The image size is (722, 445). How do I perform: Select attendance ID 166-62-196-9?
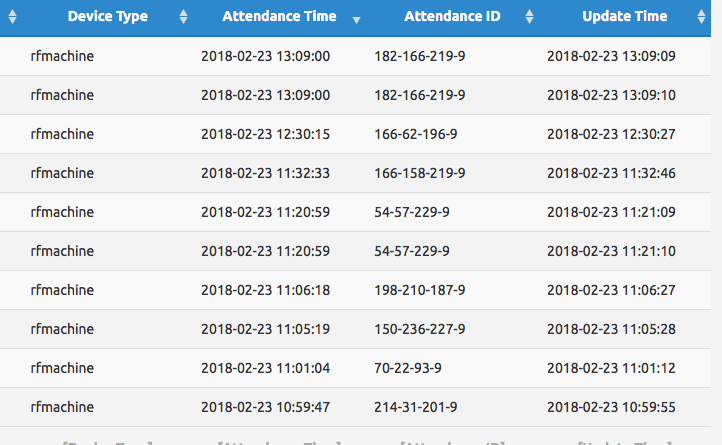coord(415,134)
